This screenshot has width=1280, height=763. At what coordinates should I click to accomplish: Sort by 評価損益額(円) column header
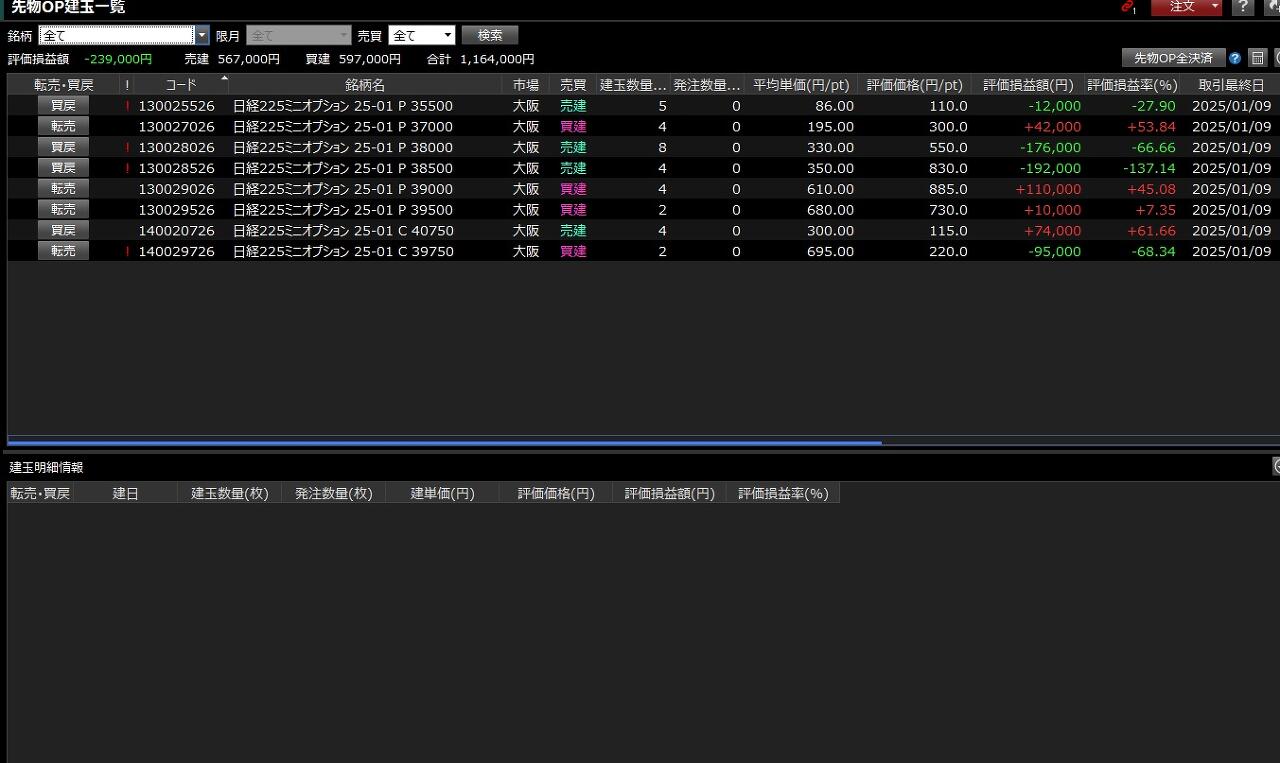coord(1027,85)
